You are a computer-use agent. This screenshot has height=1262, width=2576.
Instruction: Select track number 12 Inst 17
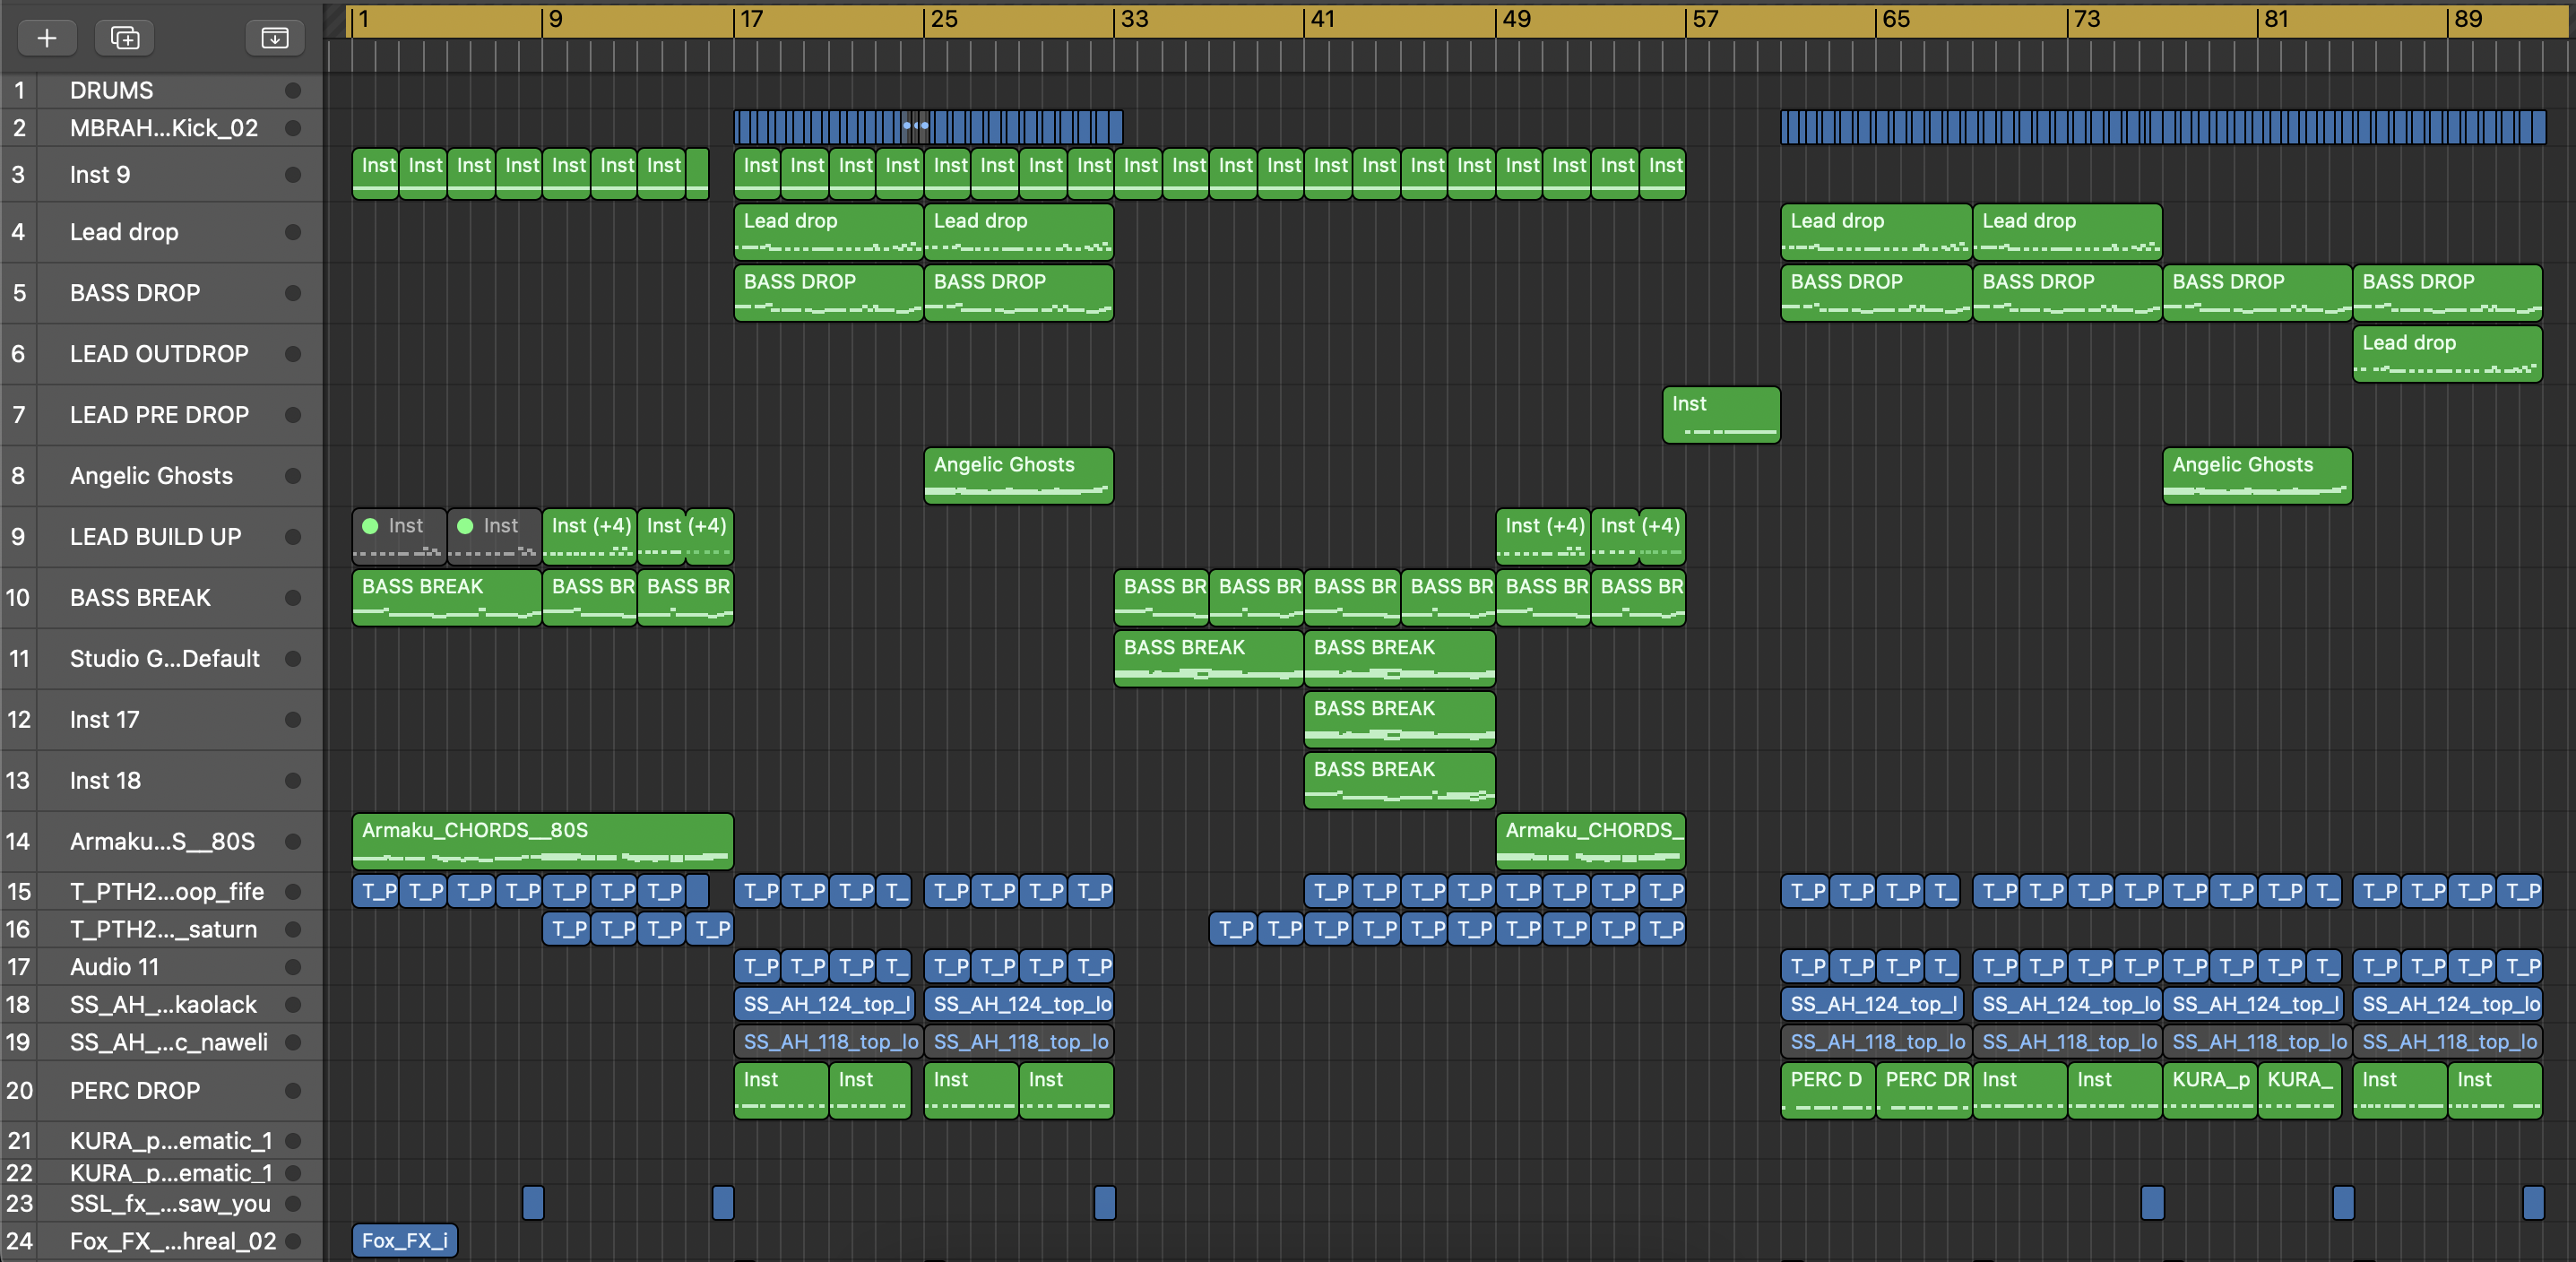coord(105,720)
